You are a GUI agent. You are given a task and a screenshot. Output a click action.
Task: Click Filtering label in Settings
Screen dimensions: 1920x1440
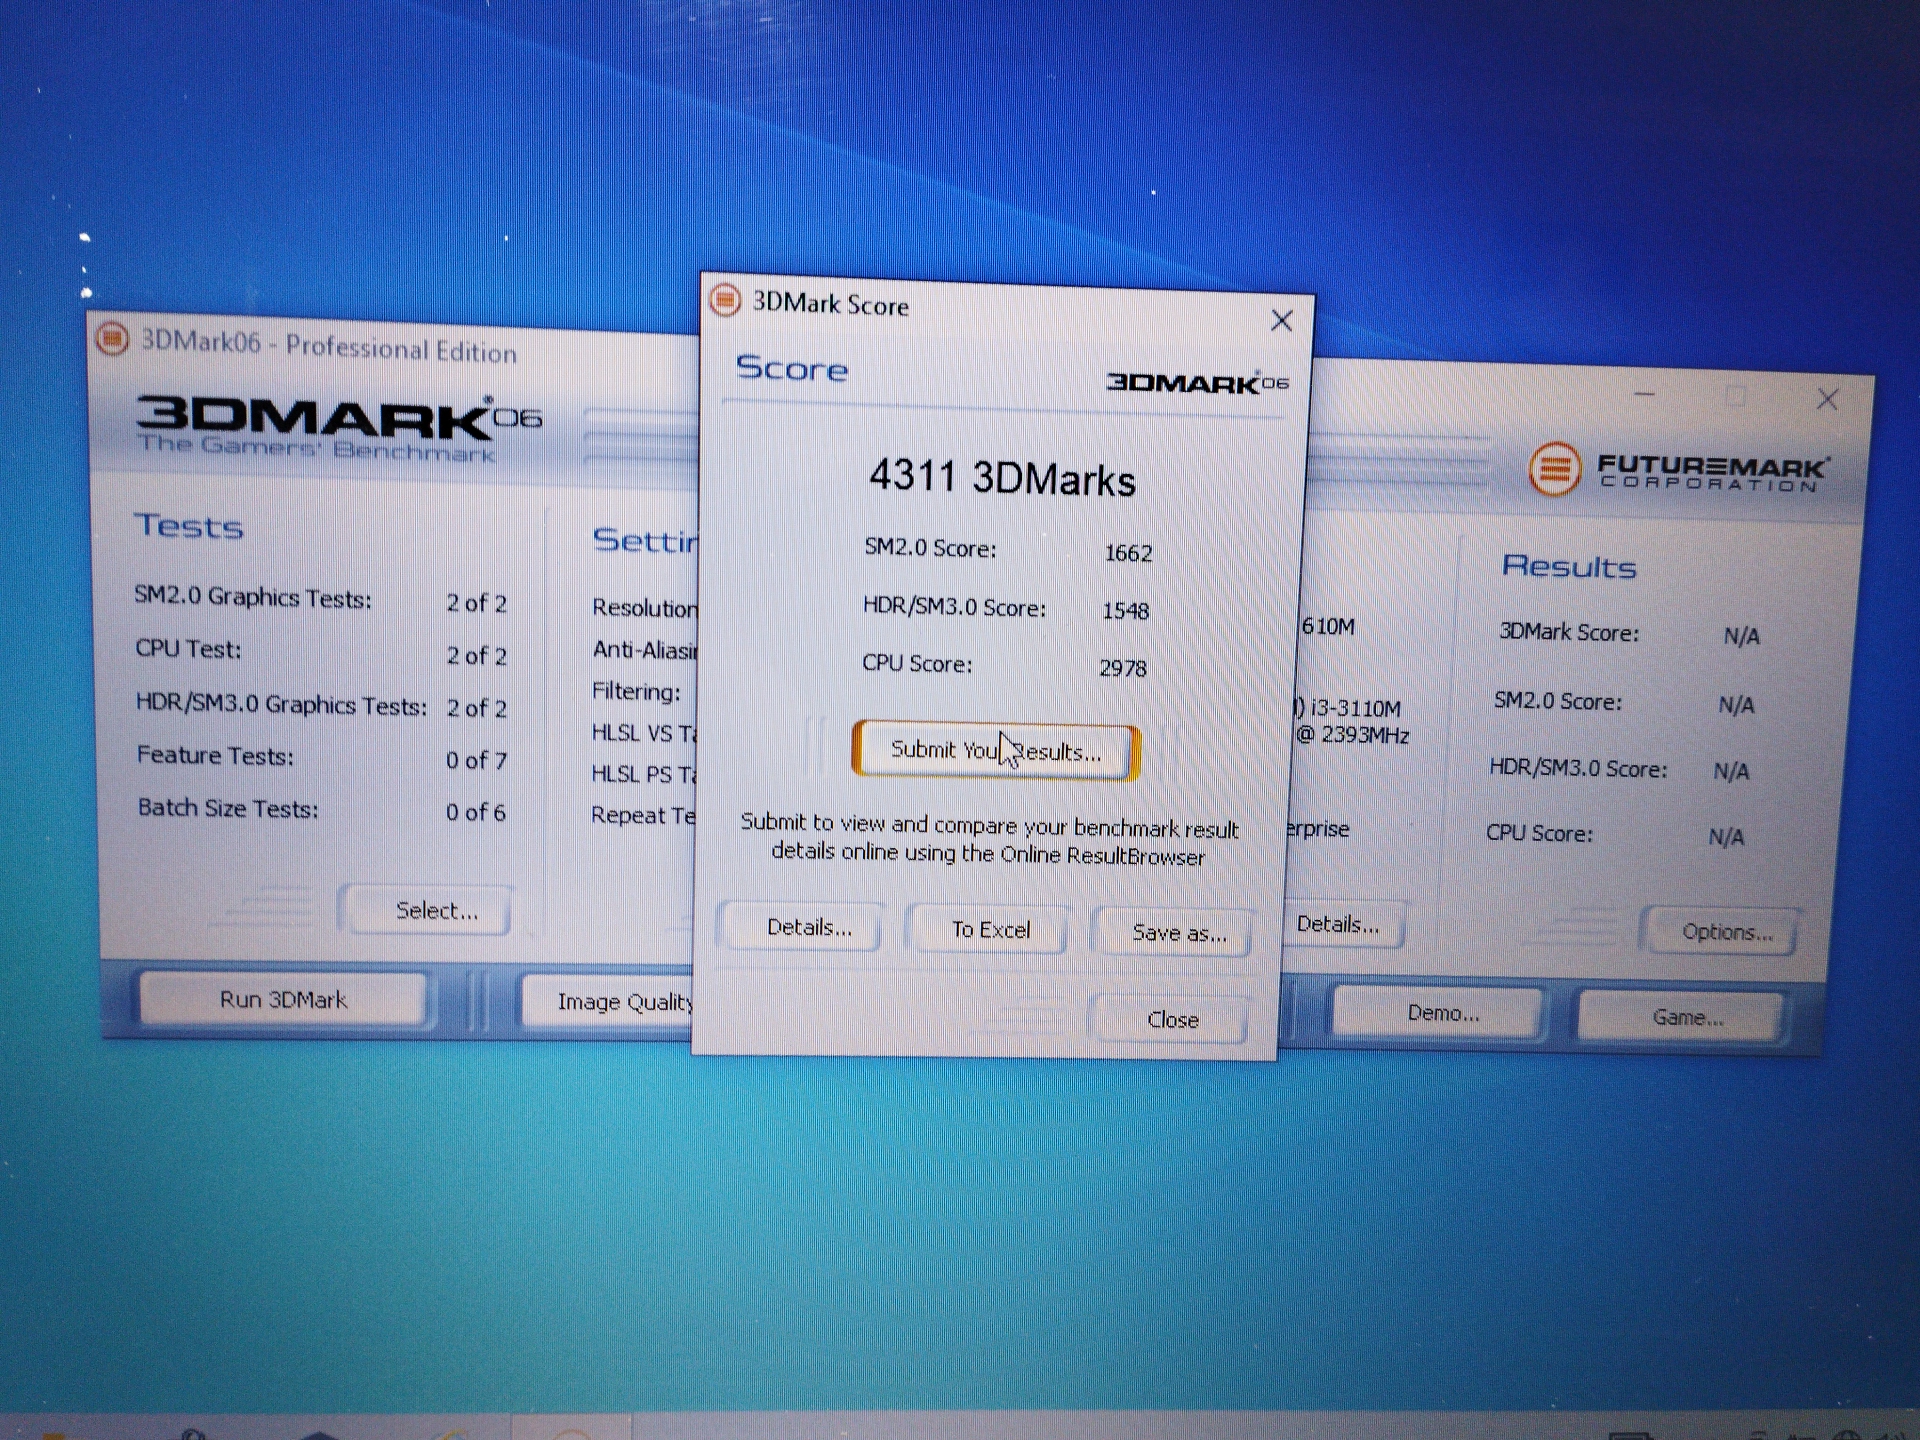[x=635, y=691]
